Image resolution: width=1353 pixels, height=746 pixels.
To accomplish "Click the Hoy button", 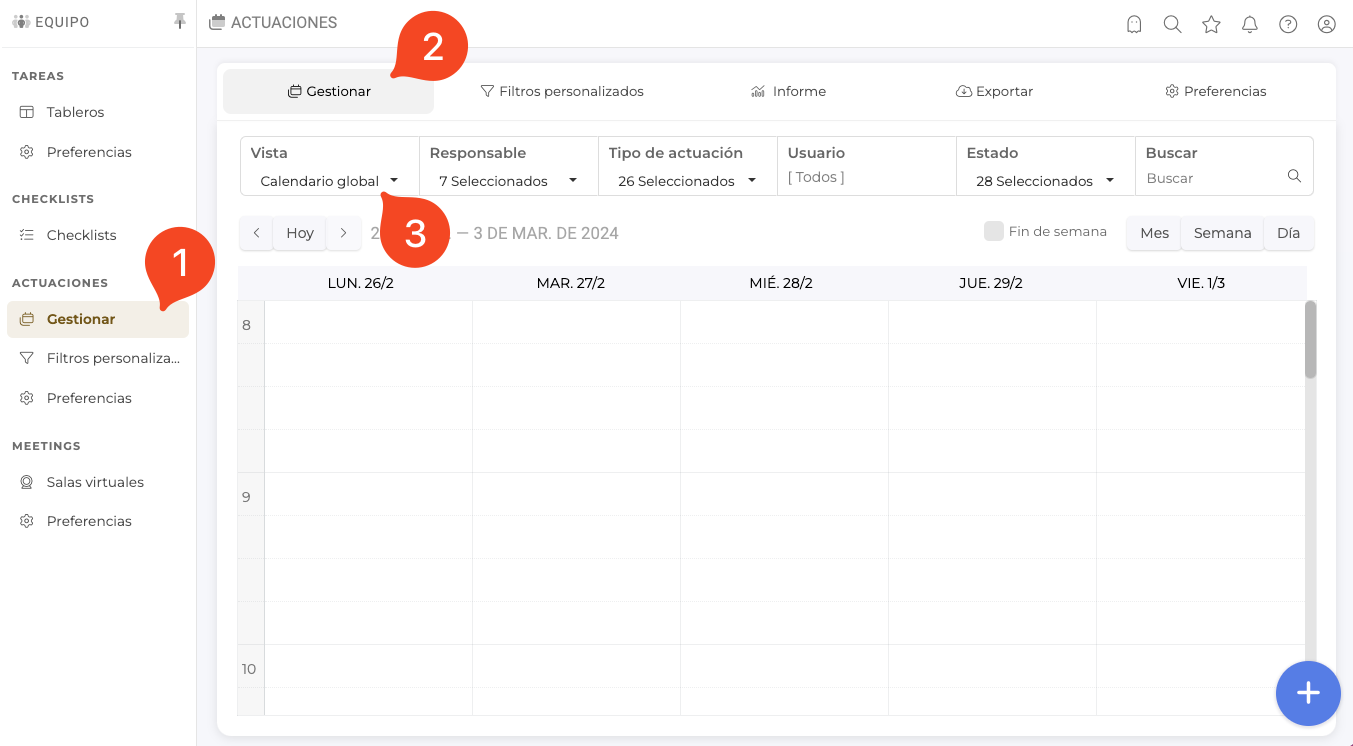I will tap(300, 233).
